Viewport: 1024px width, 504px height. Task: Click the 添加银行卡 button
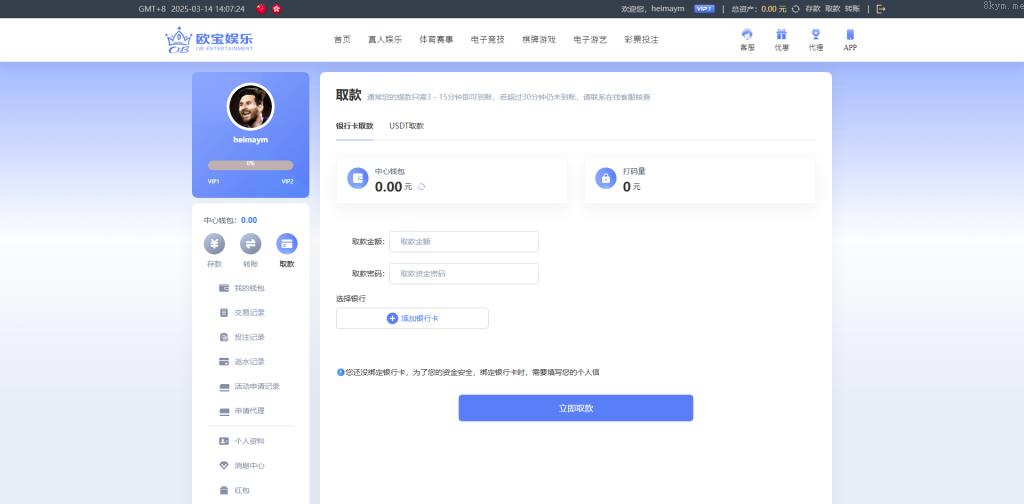[412, 318]
